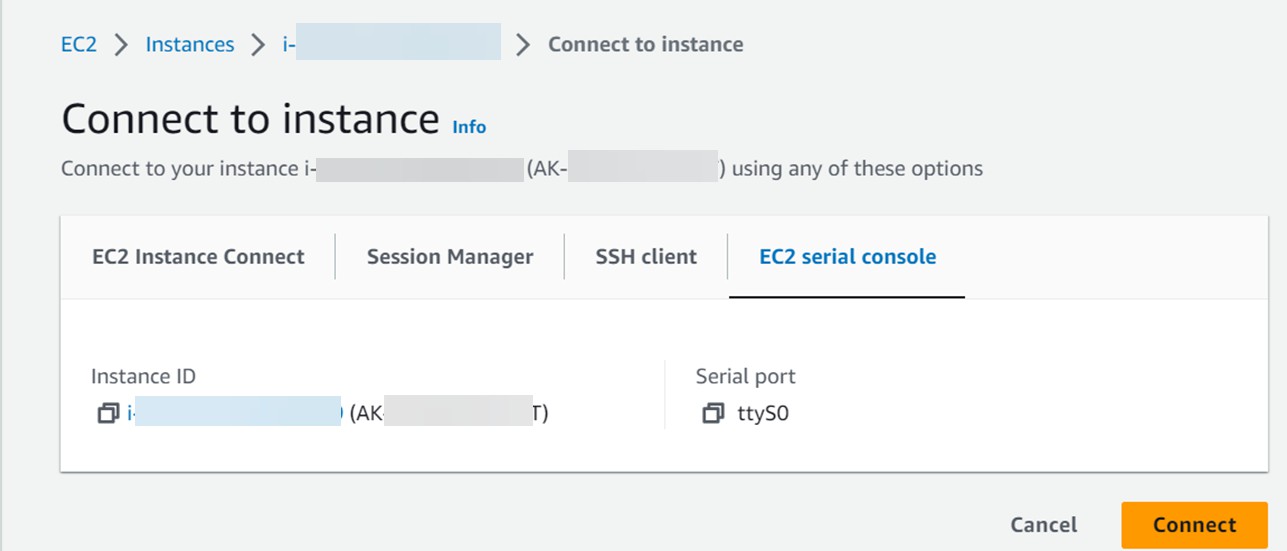The image size is (1287, 551).
Task: Switch to Session Manager tab
Action: (450, 257)
